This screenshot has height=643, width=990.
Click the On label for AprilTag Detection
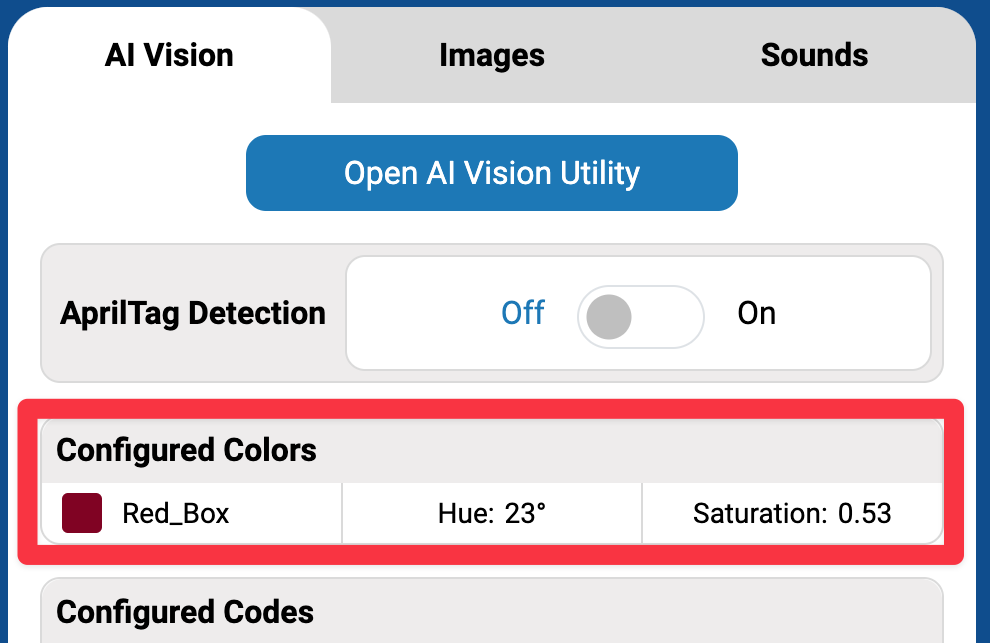756,313
